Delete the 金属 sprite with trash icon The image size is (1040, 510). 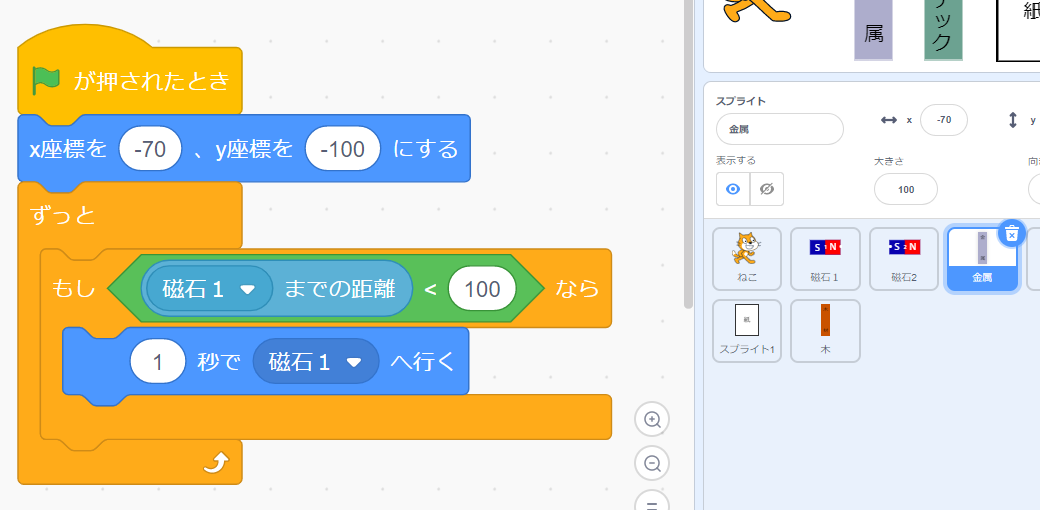coord(1011,233)
